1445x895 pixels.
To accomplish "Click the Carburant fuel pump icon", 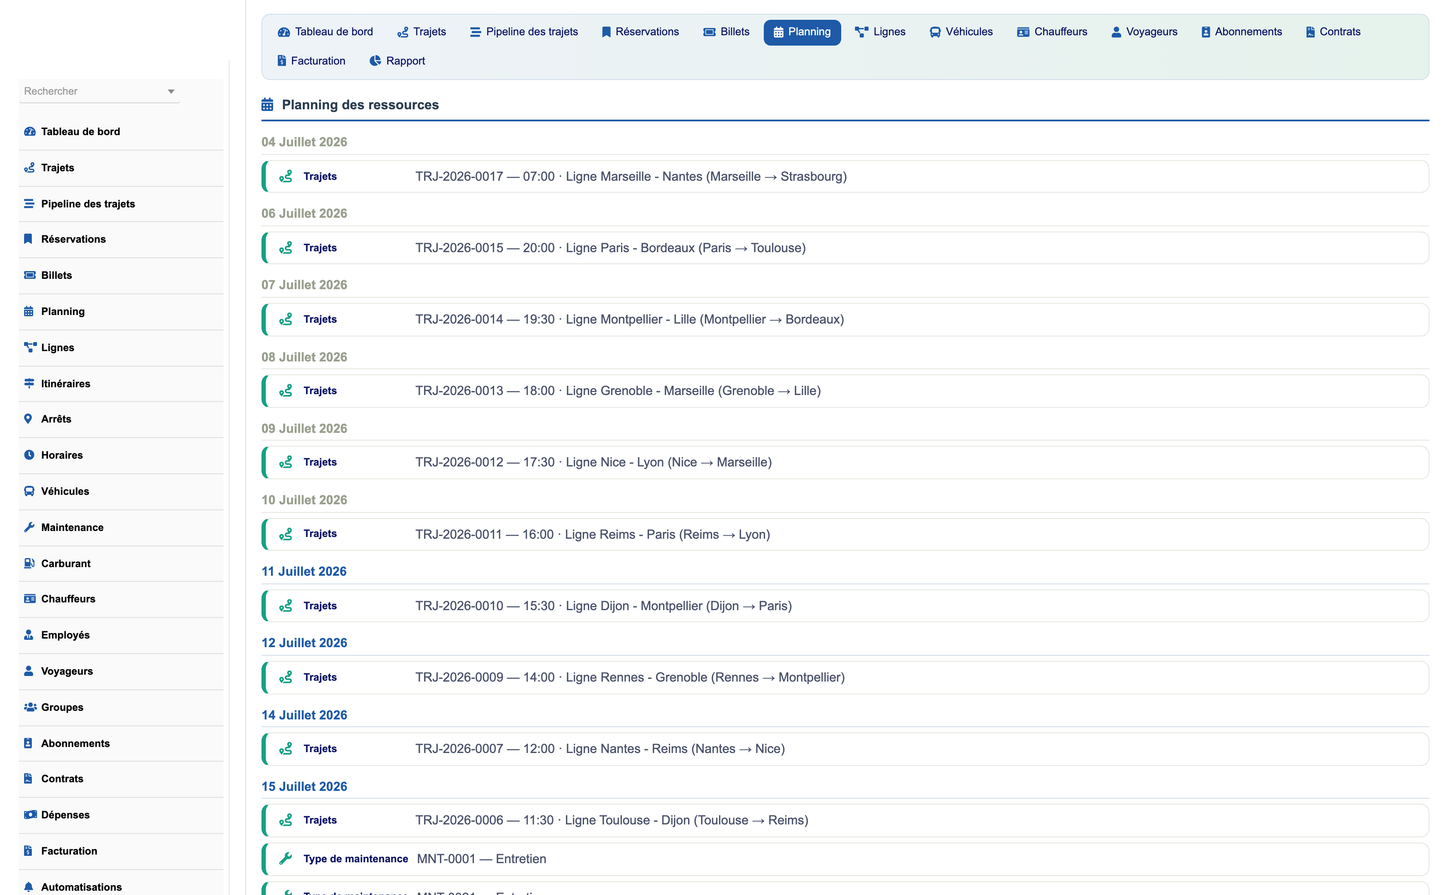I will (x=29, y=563).
